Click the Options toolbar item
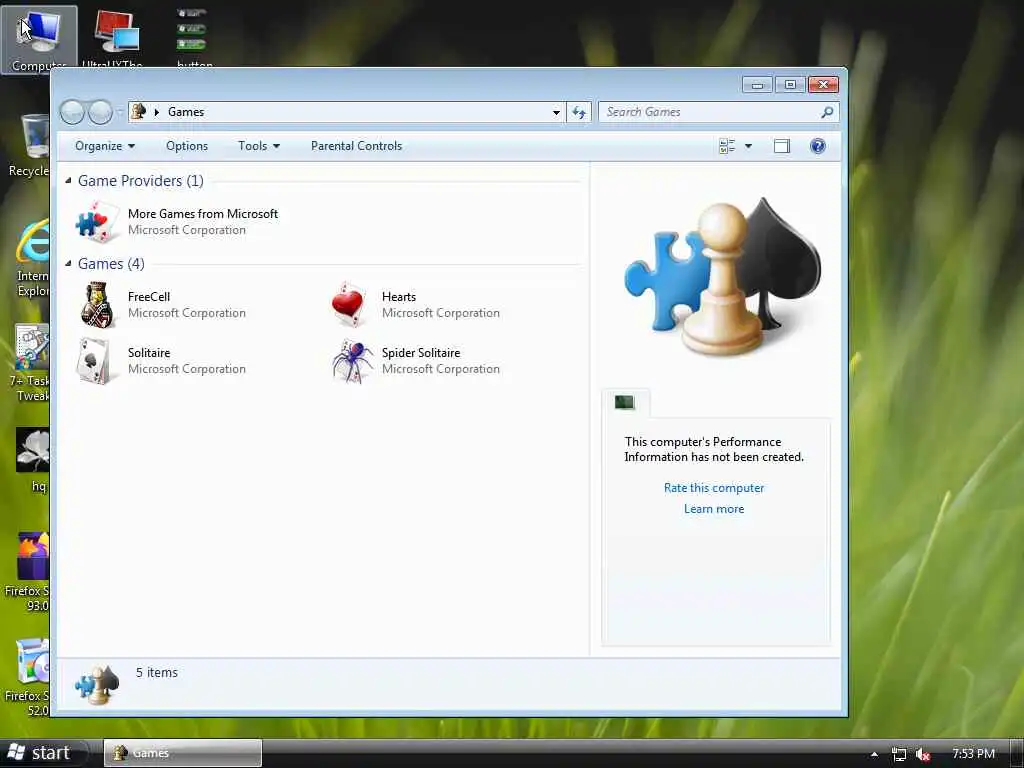This screenshot has width=1024, height=768. [x=187, y=146]
